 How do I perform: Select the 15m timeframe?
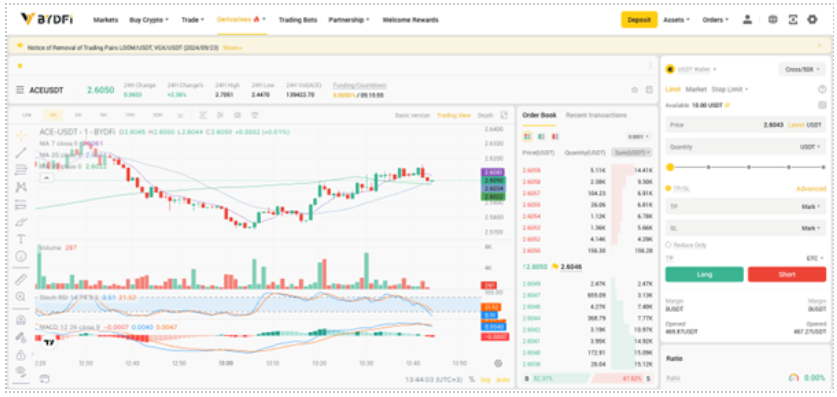coord(130,115)
